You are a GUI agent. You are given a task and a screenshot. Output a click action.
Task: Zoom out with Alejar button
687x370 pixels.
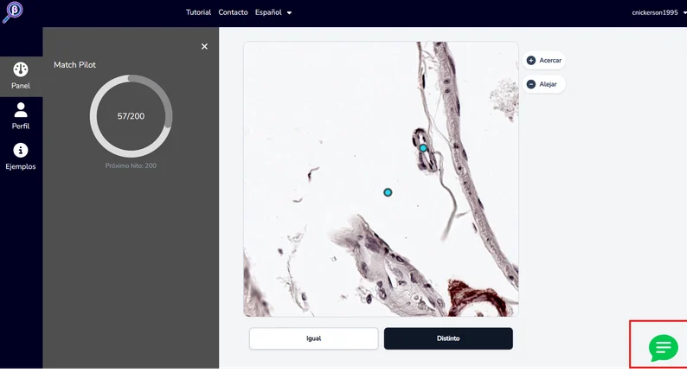544,84
